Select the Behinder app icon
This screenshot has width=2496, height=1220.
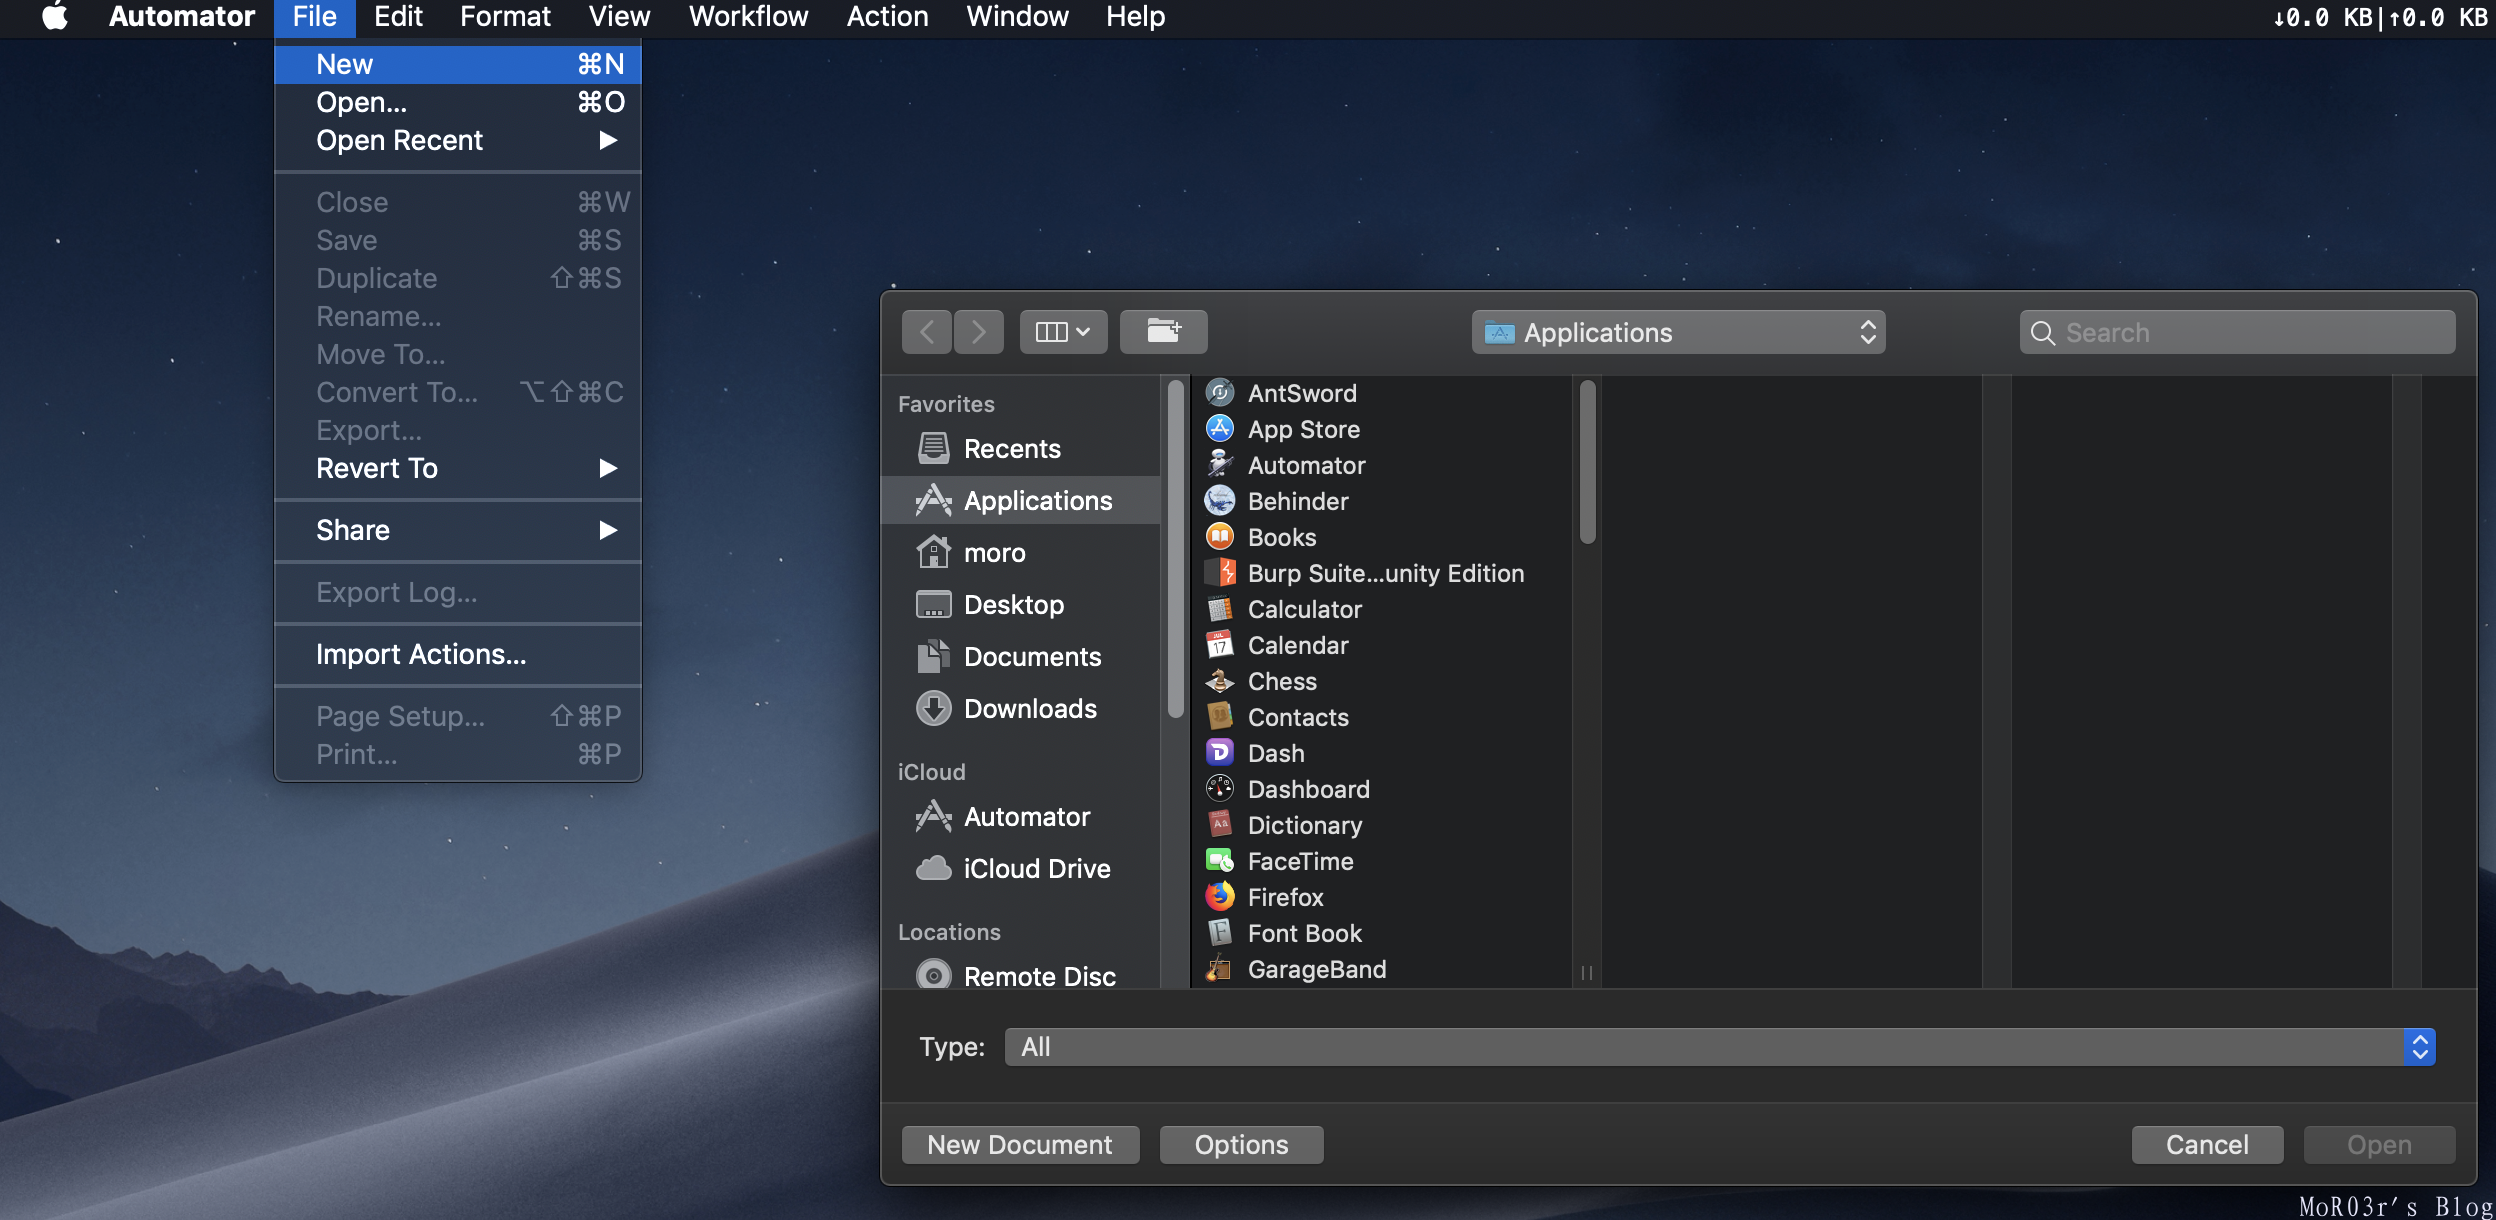pos(1219,501)
